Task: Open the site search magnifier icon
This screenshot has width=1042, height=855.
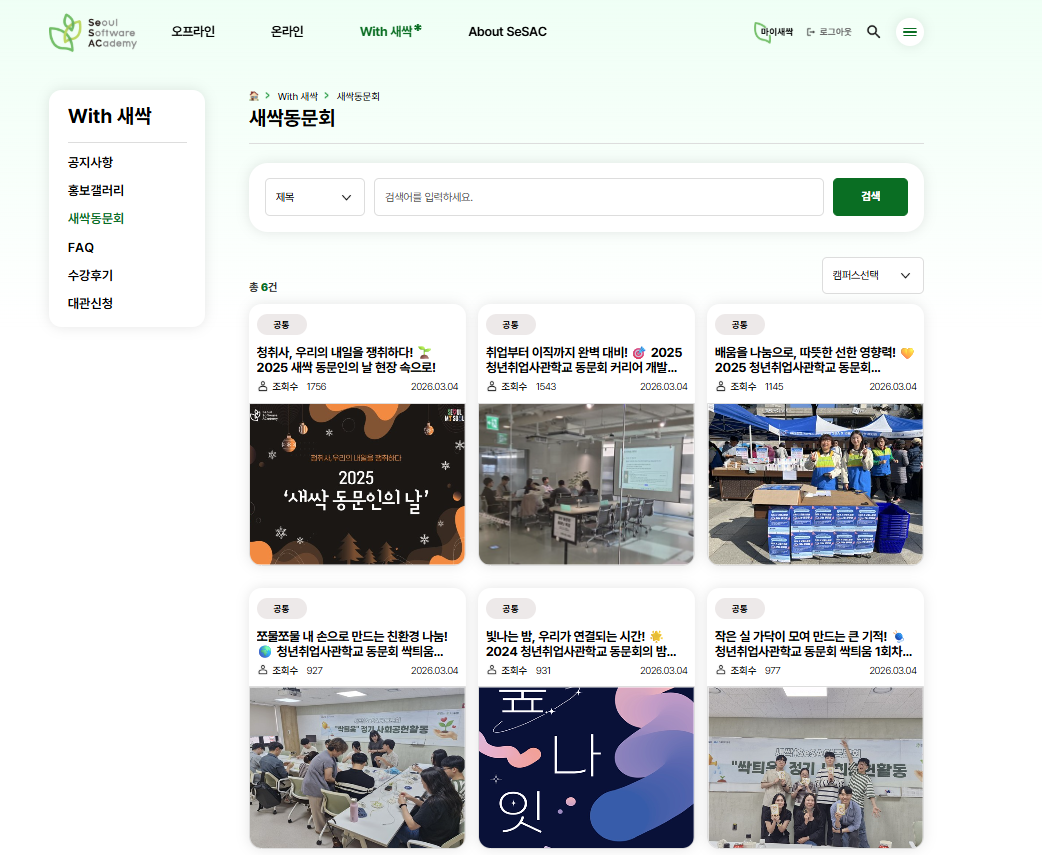Action: (x=873, y=32)
